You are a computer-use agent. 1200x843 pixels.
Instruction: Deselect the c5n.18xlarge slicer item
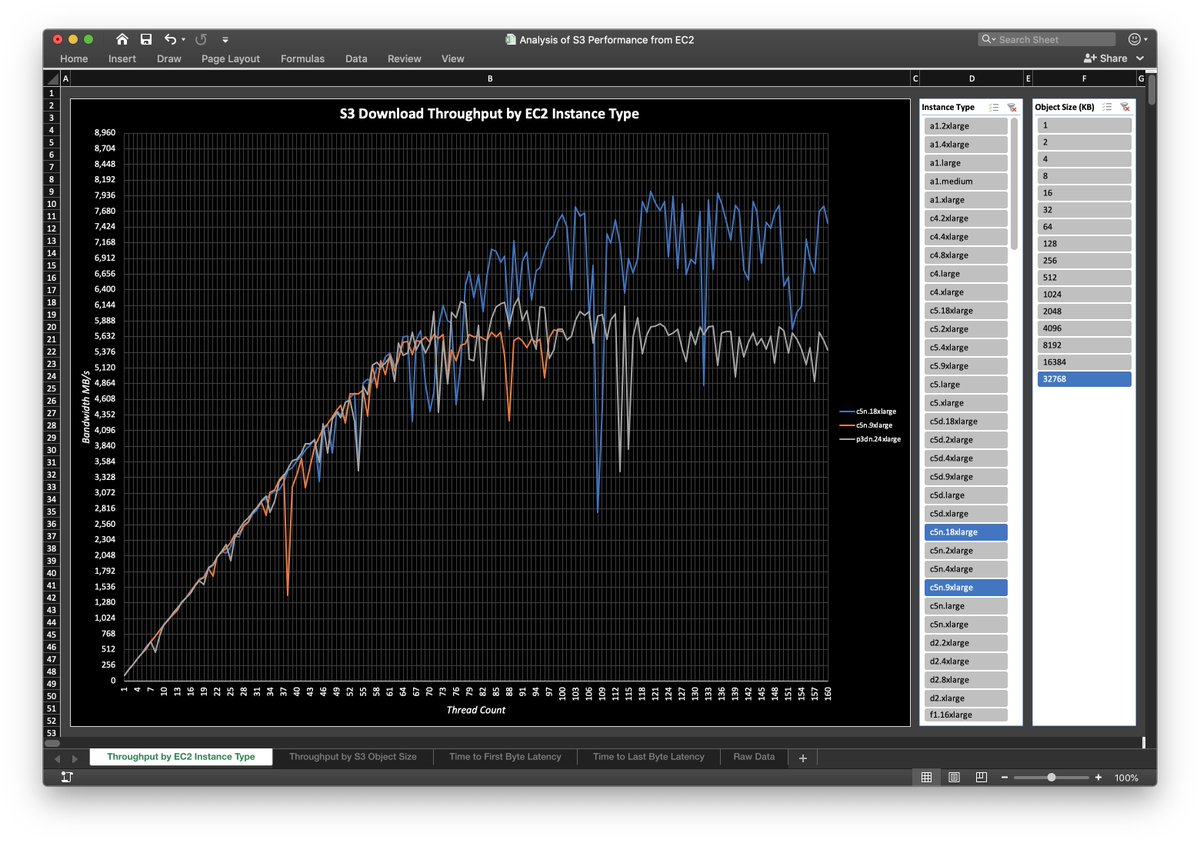tap(966, 532)
